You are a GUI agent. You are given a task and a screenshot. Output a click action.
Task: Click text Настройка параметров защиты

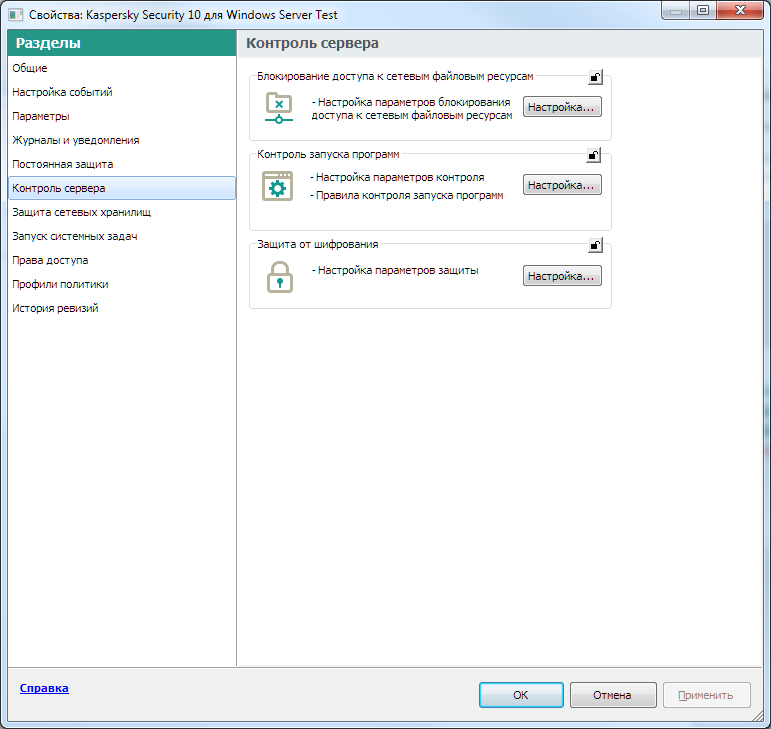tap(395, 270)
